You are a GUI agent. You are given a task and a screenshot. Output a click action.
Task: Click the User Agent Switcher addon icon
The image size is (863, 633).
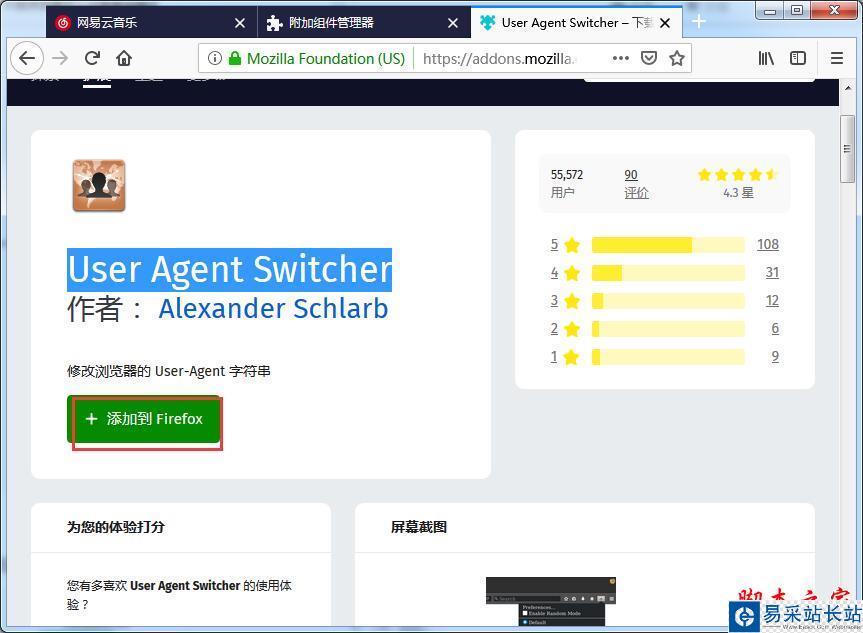99,185
